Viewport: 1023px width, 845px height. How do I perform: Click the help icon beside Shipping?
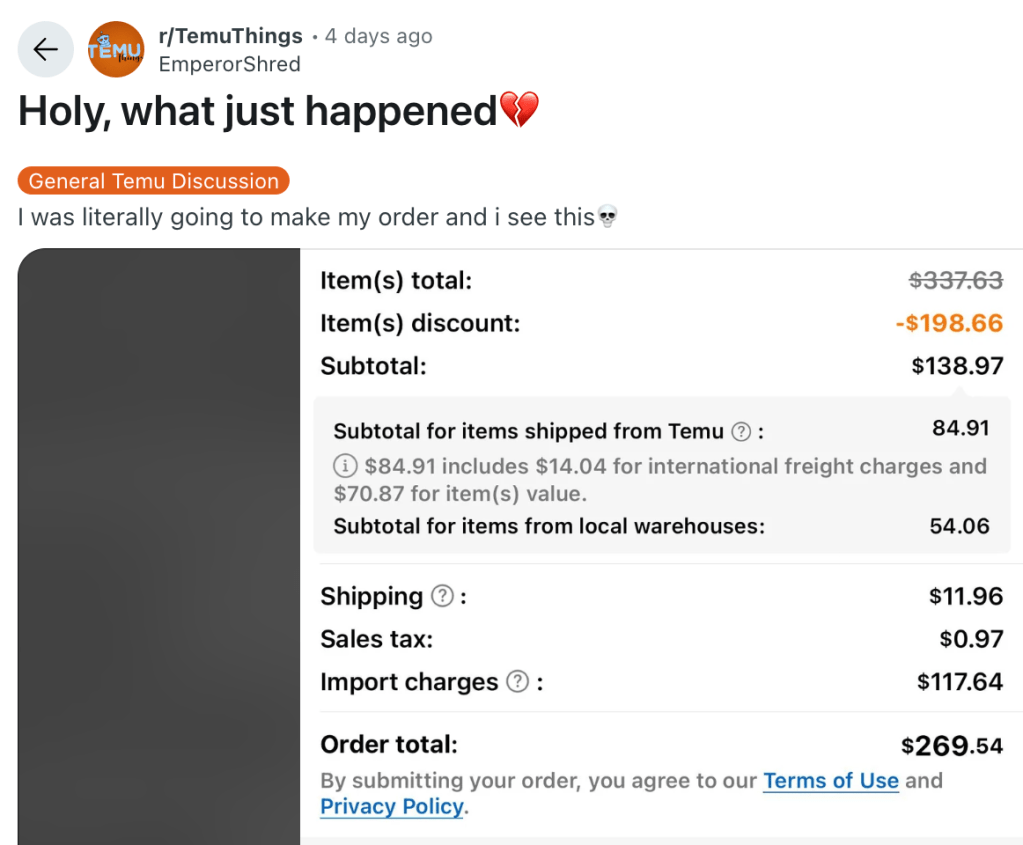(442, 596)
